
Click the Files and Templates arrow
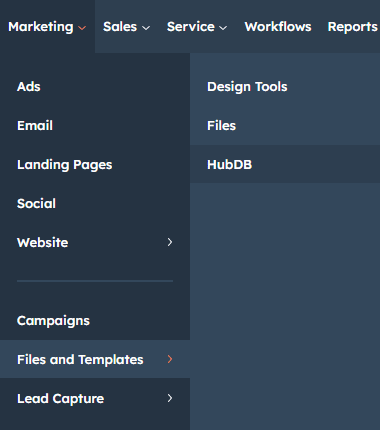coord(170,359)
